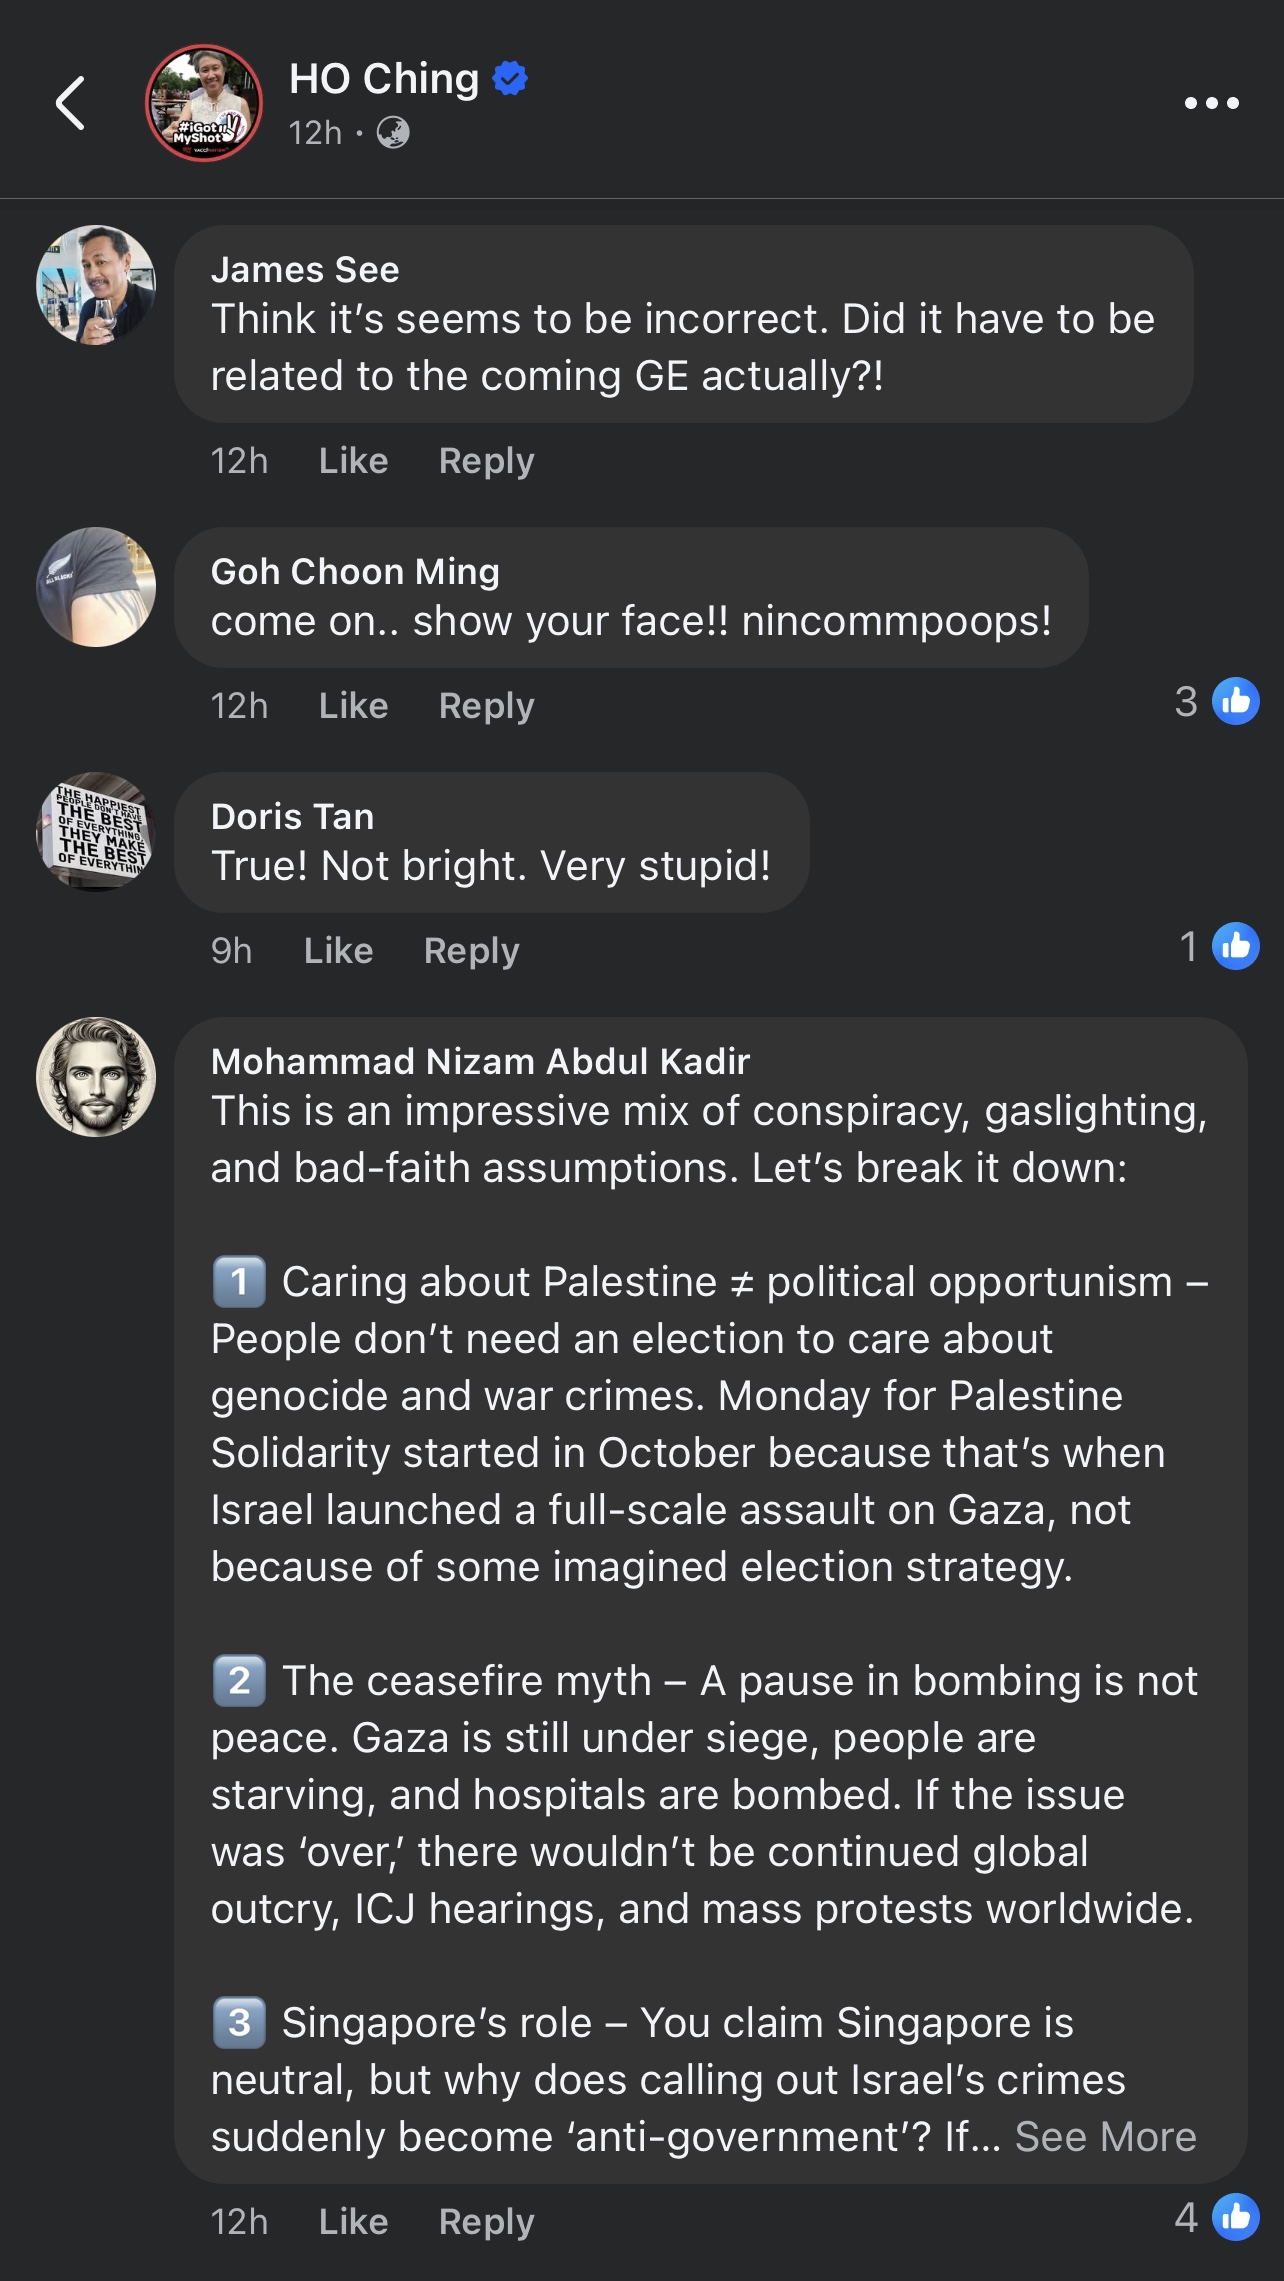Expand the comment with See More
This screenshot has width=1284, height=2281.
(1105, 2137)
